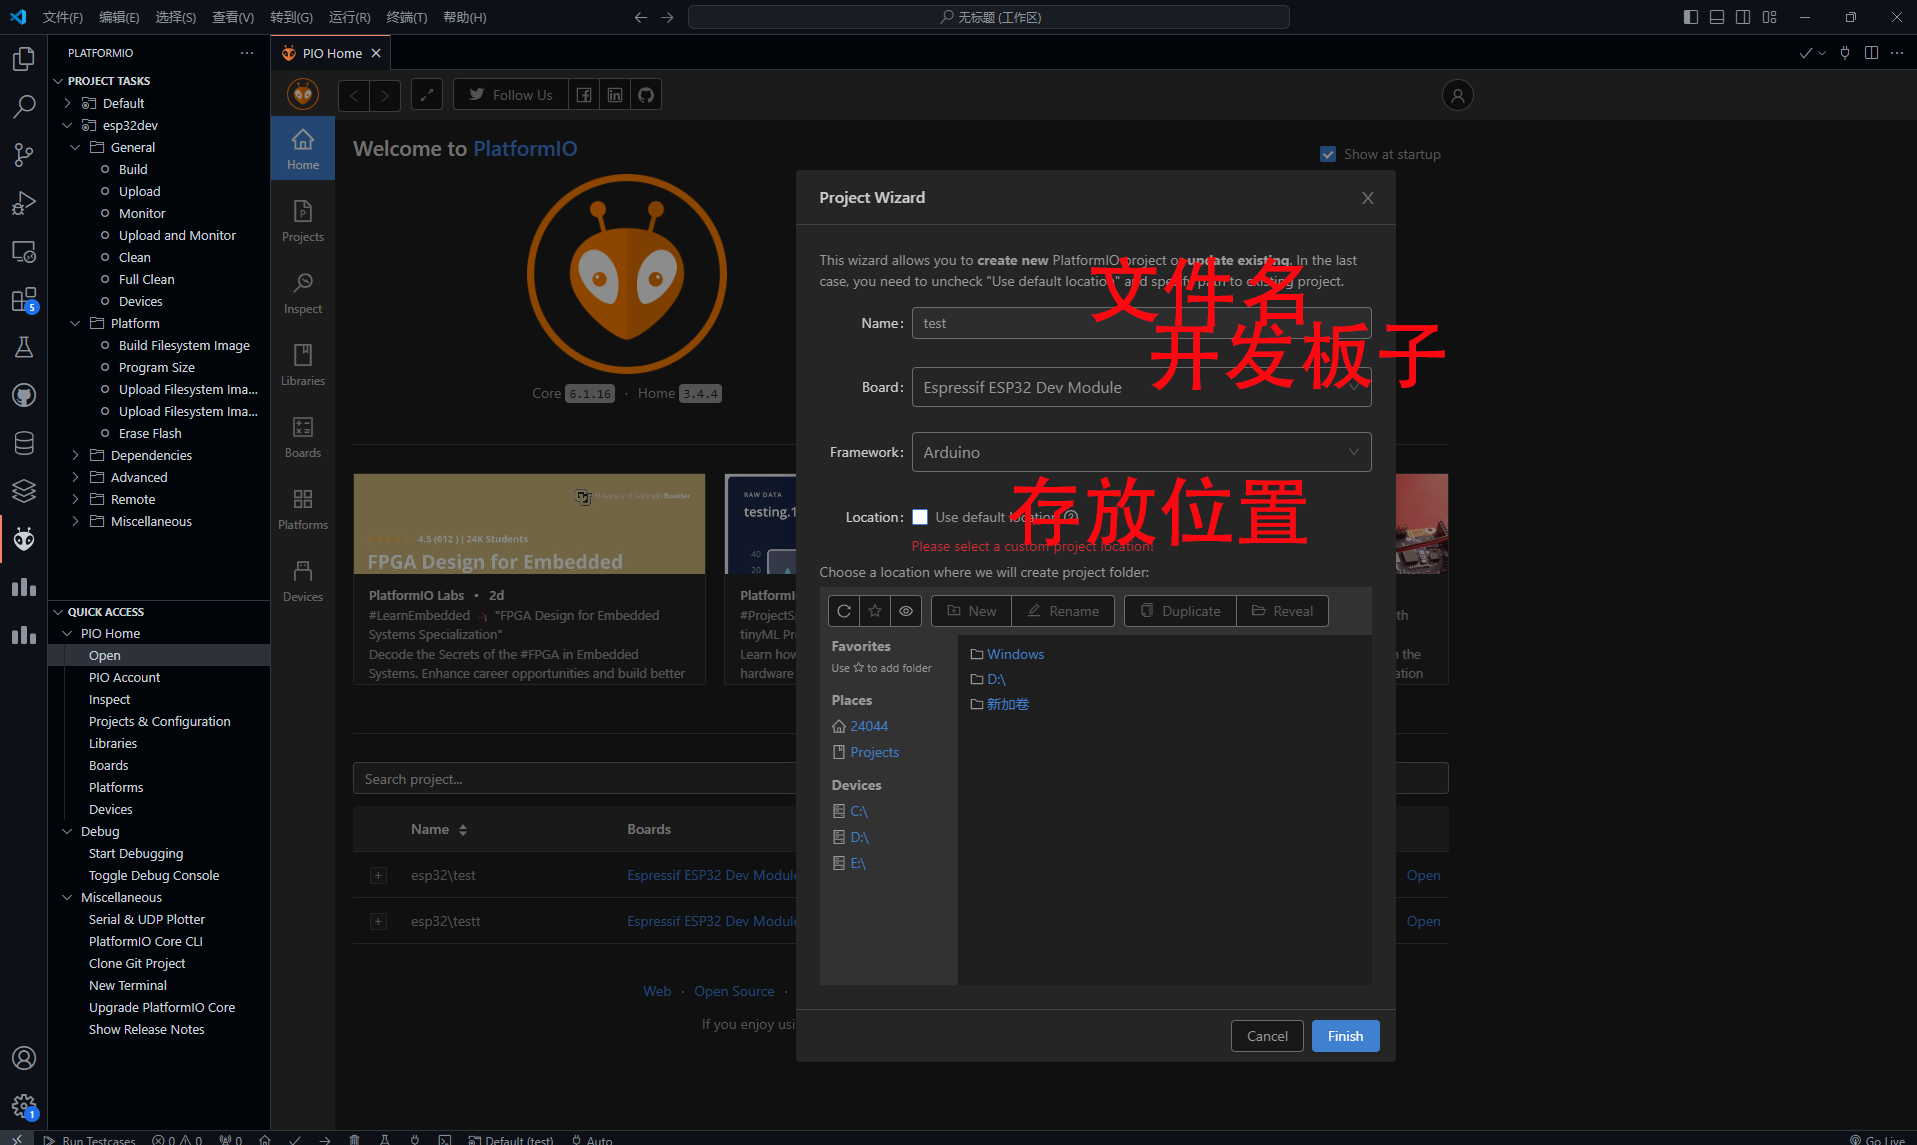Click the title bar command search box
Screen dimensions: 1917x1145
(x=988, y=17)
